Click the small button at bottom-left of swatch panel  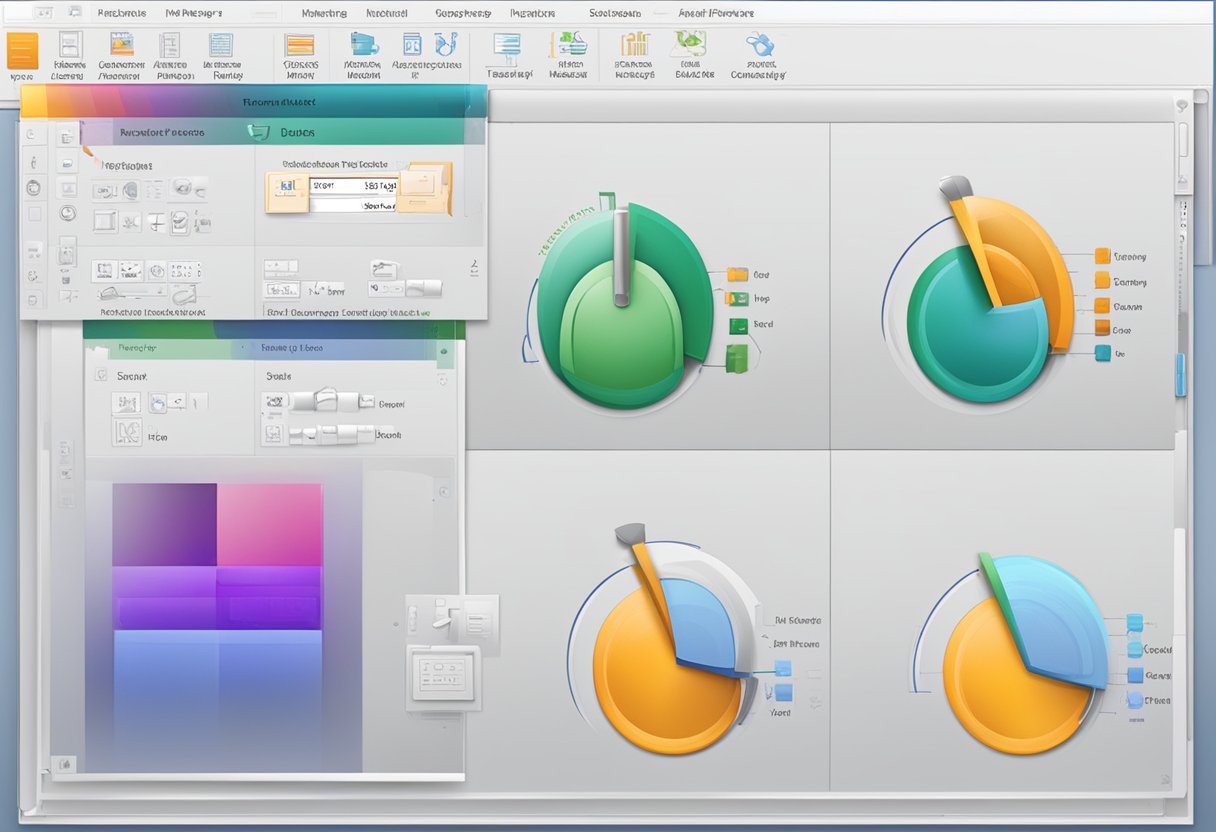click(x=65, y=764)
